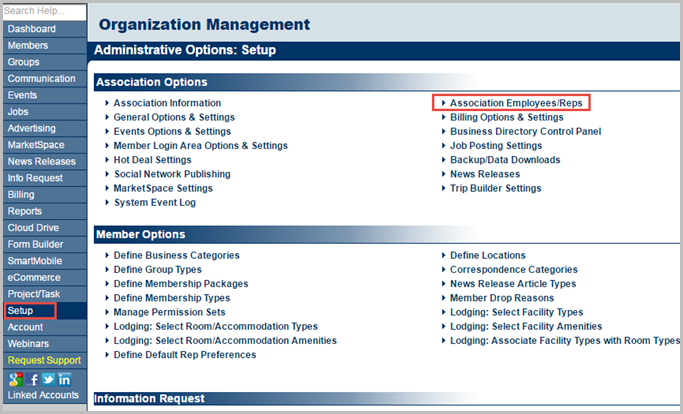Open Define Locations link
This screenshot has height=414, width=683.
click(488, 255)
